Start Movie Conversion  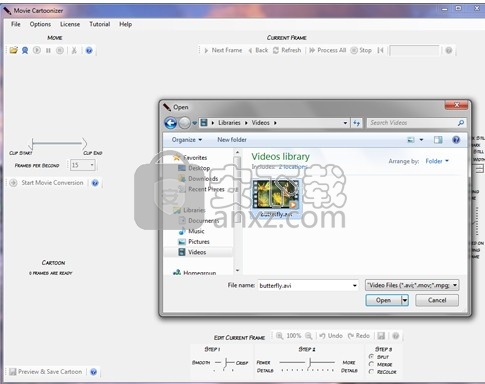click(47, 183)
